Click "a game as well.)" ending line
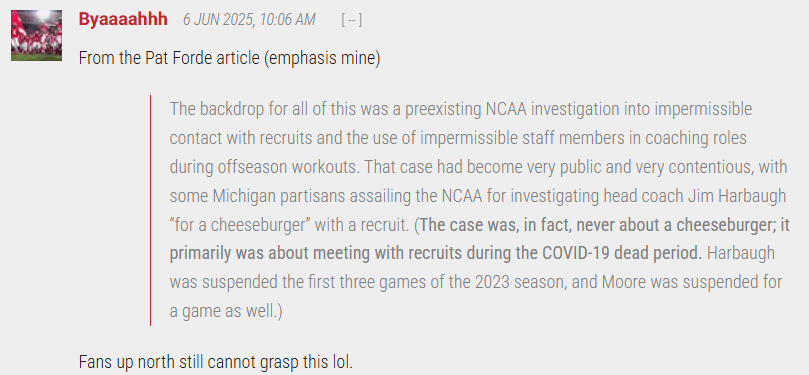 (226, 312)
